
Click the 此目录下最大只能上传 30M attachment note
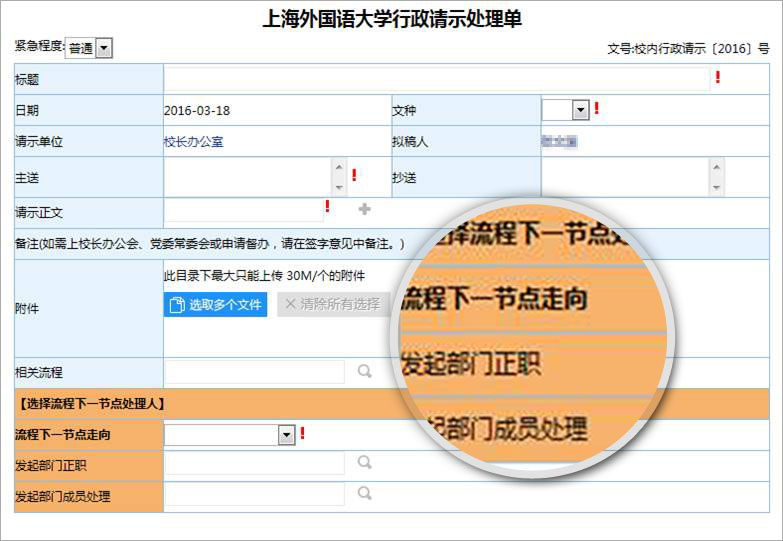264,276
